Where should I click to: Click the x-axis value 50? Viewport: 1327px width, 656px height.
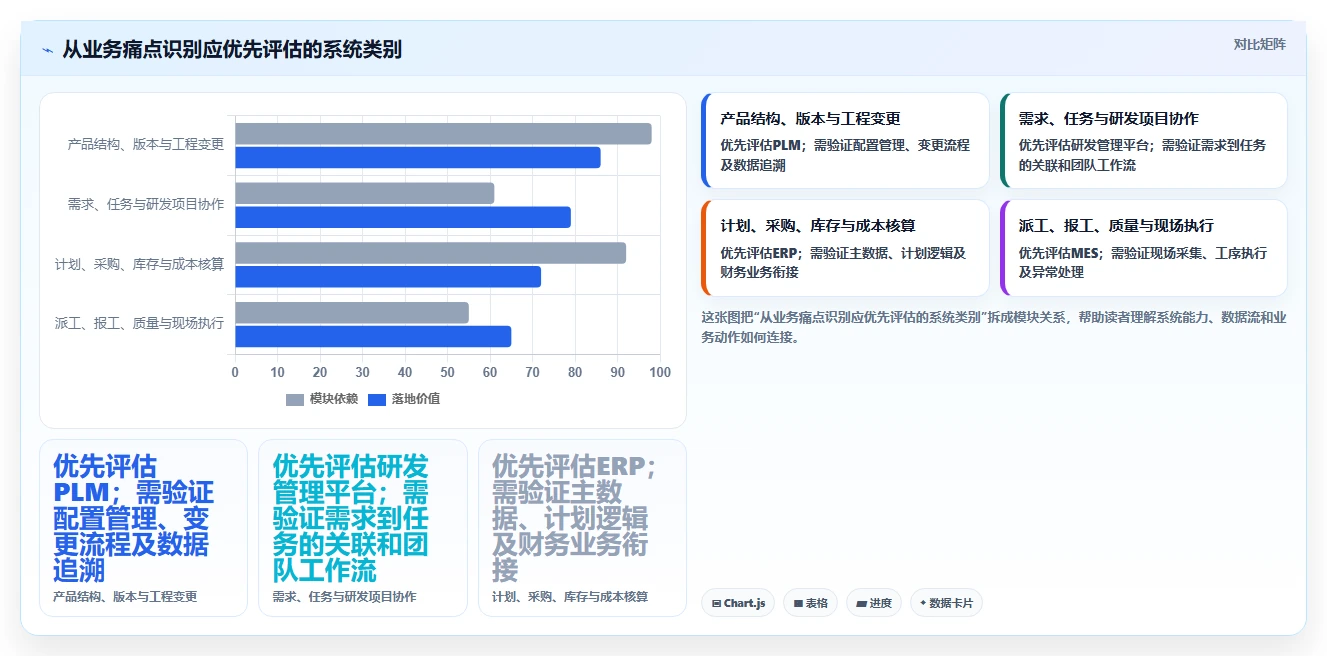click(447, 373)
